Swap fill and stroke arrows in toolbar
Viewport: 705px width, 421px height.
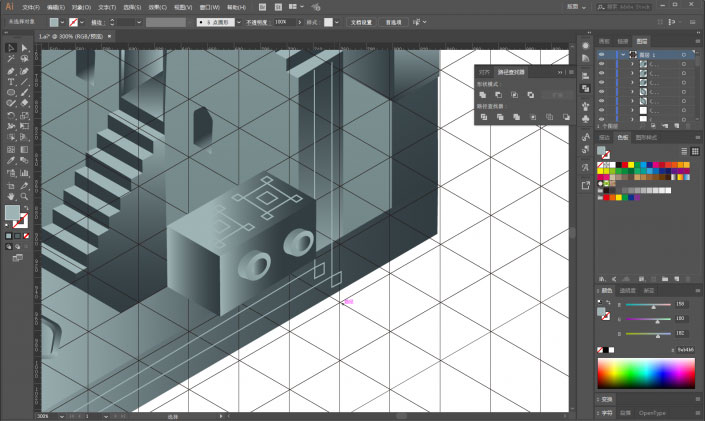pos(26,208)
